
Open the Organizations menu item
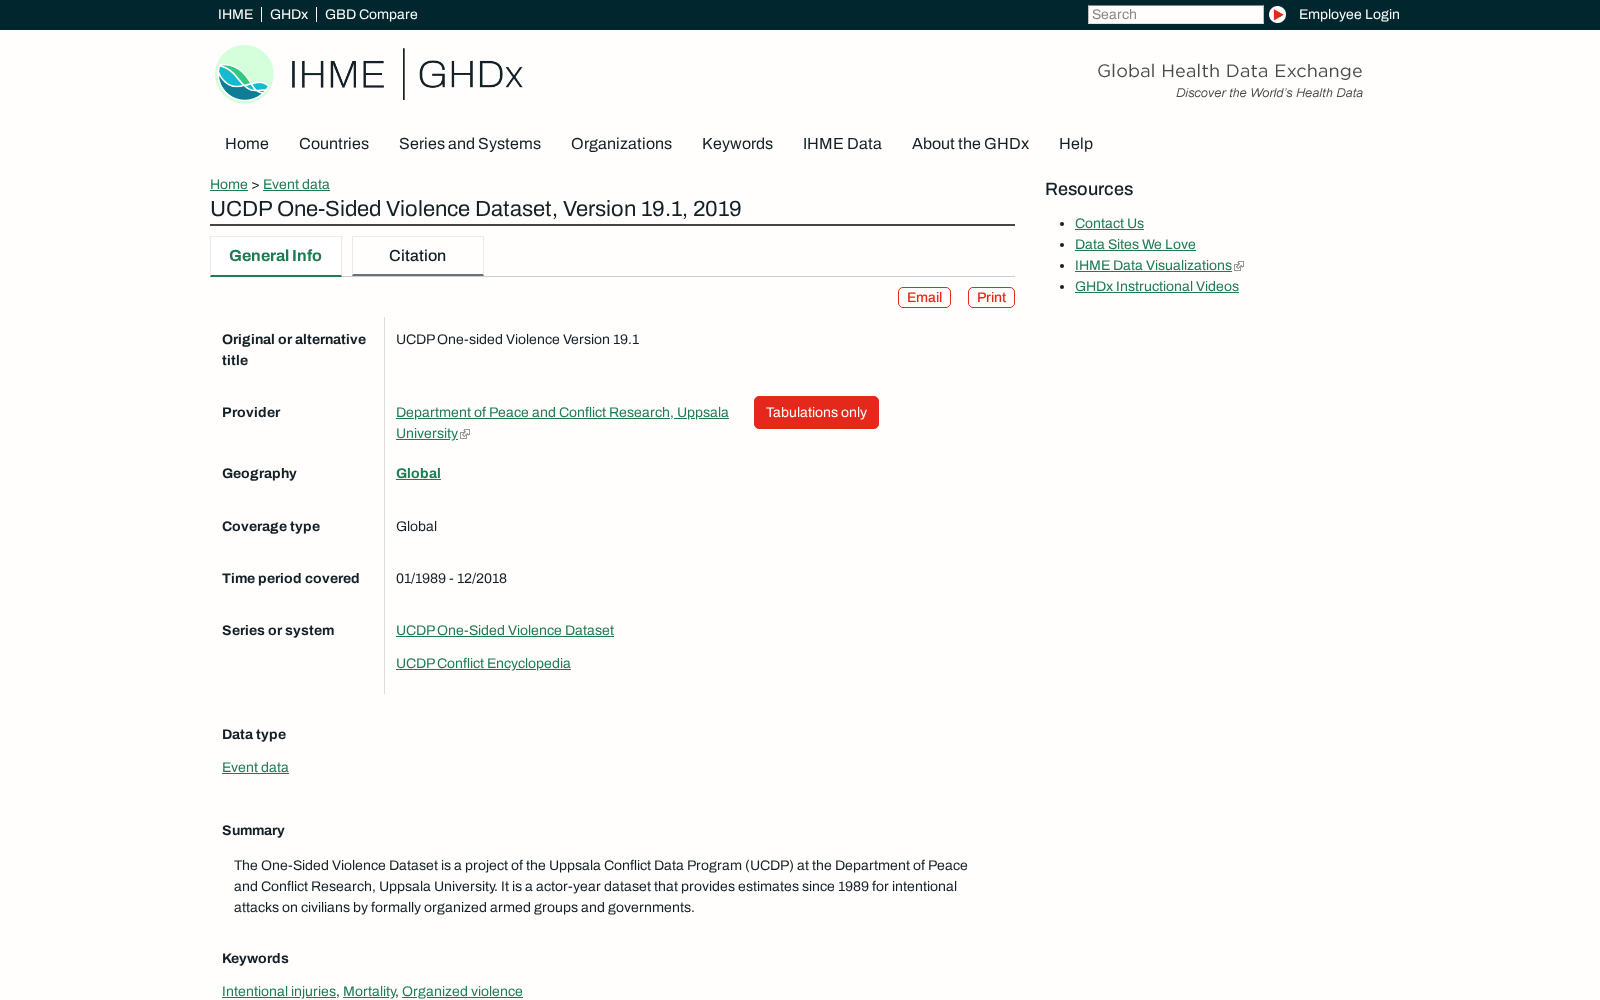[621, 144]
